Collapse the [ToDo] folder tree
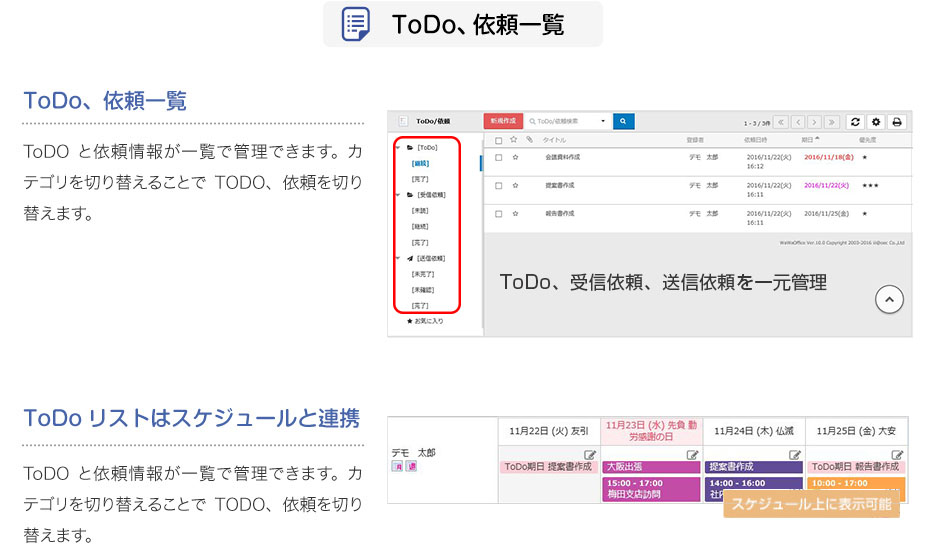The width and height of the screenshot is (930, 546). 398,147
